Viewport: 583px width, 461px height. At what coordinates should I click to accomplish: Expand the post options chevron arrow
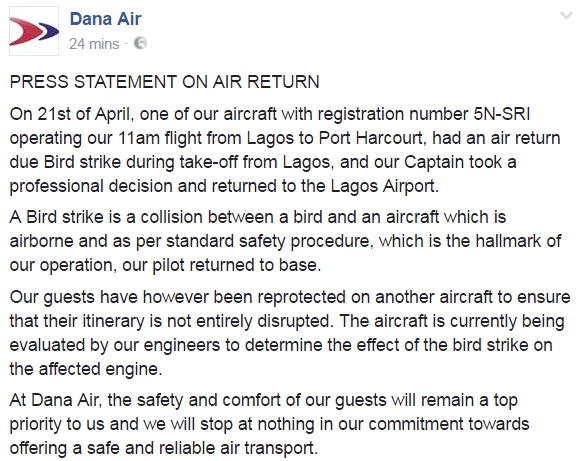pyautogui.click(x=566, y=16)
